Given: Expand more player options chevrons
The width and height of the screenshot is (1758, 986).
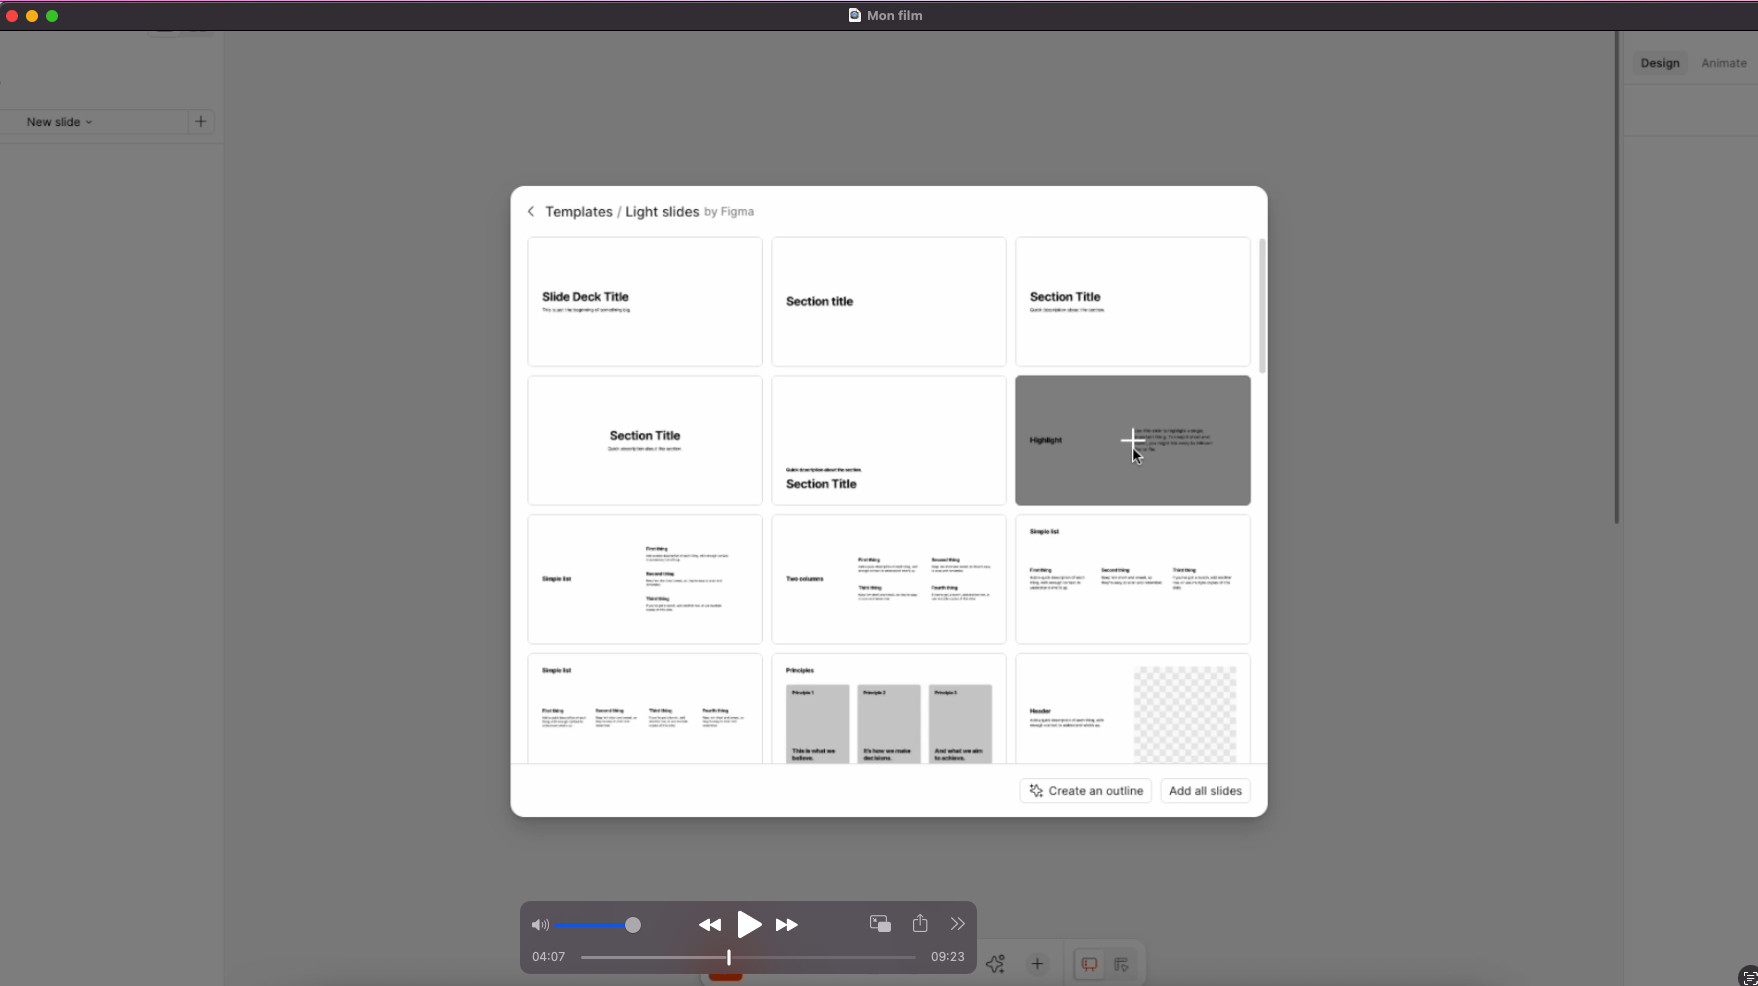Looking at the screenshot, I should click(958, 924).
